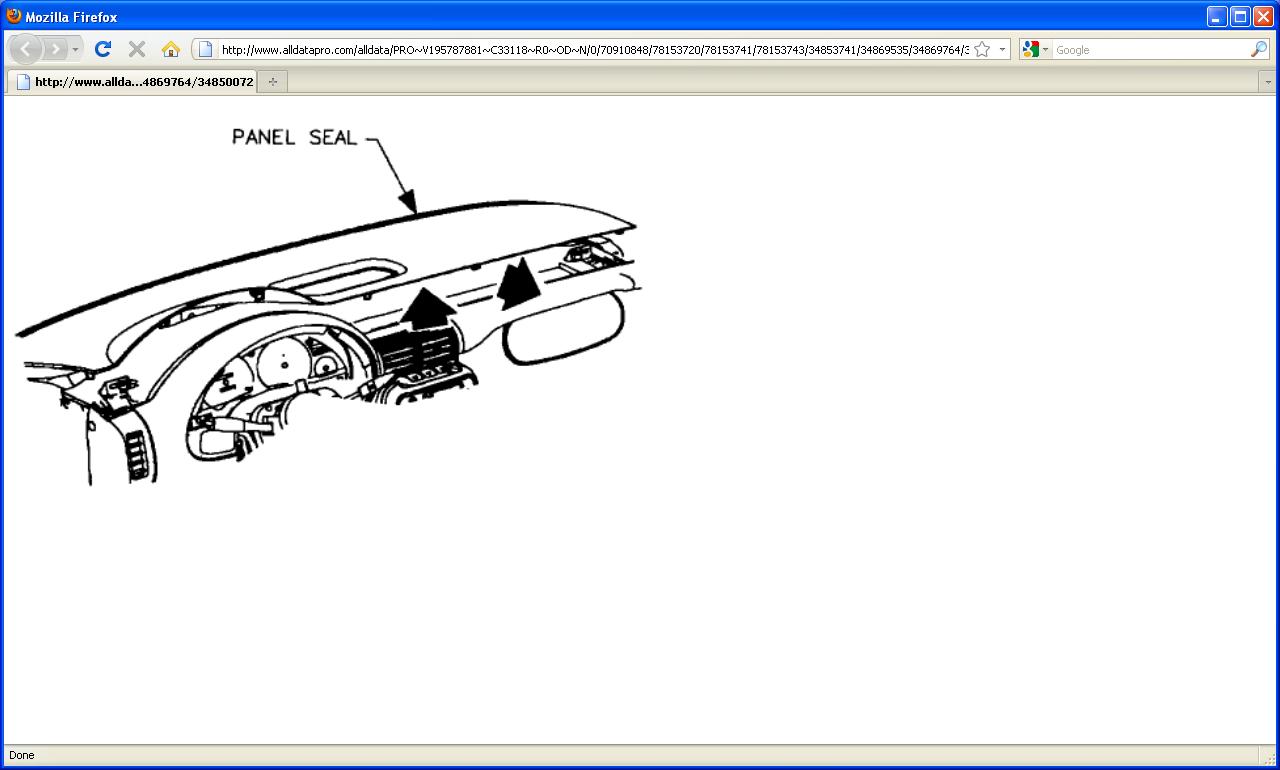Viewport: 1280px width, 770px height.
Task: Reload the current page
Action: coord(102,49)
